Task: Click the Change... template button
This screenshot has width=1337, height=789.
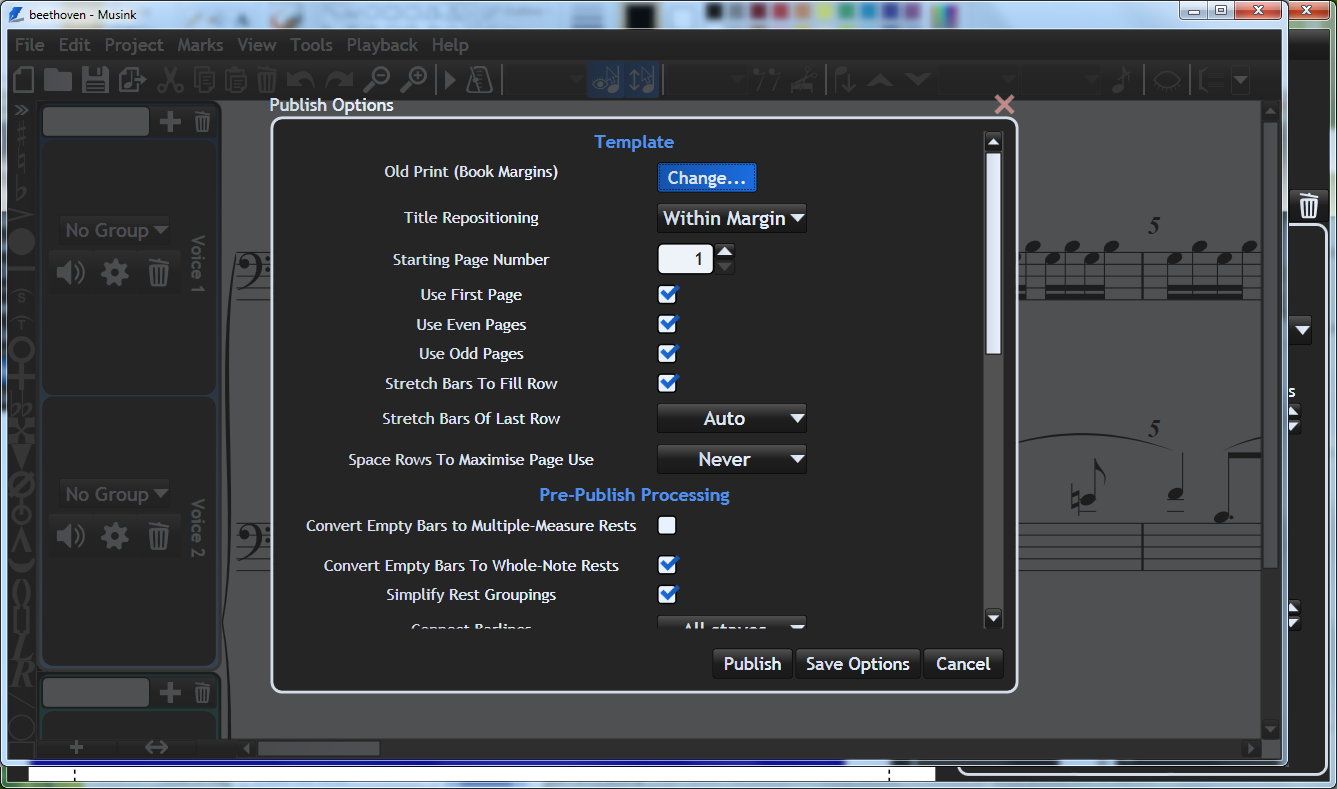Action: (707, 178)
